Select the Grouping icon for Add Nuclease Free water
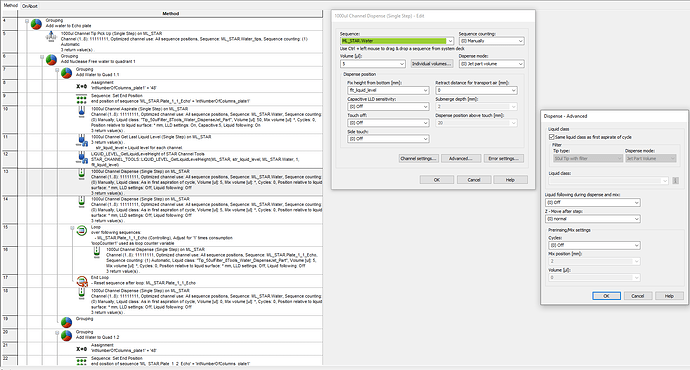Screen dimensions: 690x370 tap(51, 59)
